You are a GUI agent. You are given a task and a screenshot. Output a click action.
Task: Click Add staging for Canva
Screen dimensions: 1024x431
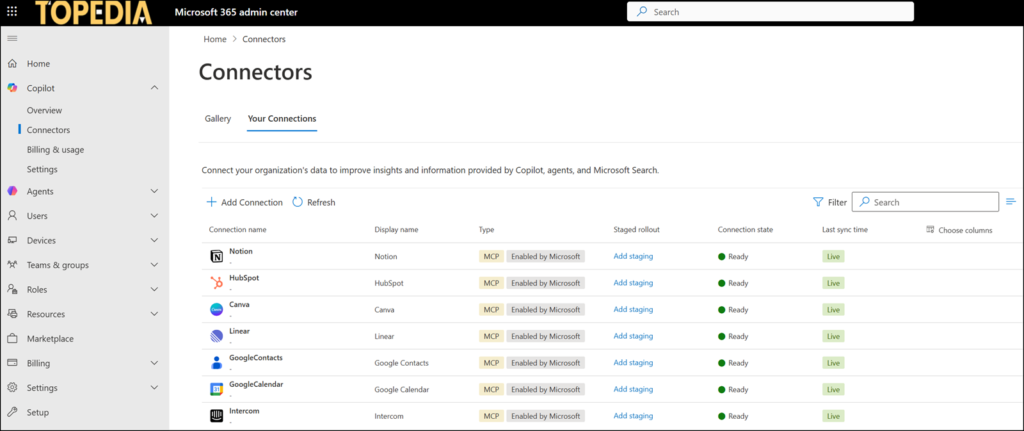point(633,310)
